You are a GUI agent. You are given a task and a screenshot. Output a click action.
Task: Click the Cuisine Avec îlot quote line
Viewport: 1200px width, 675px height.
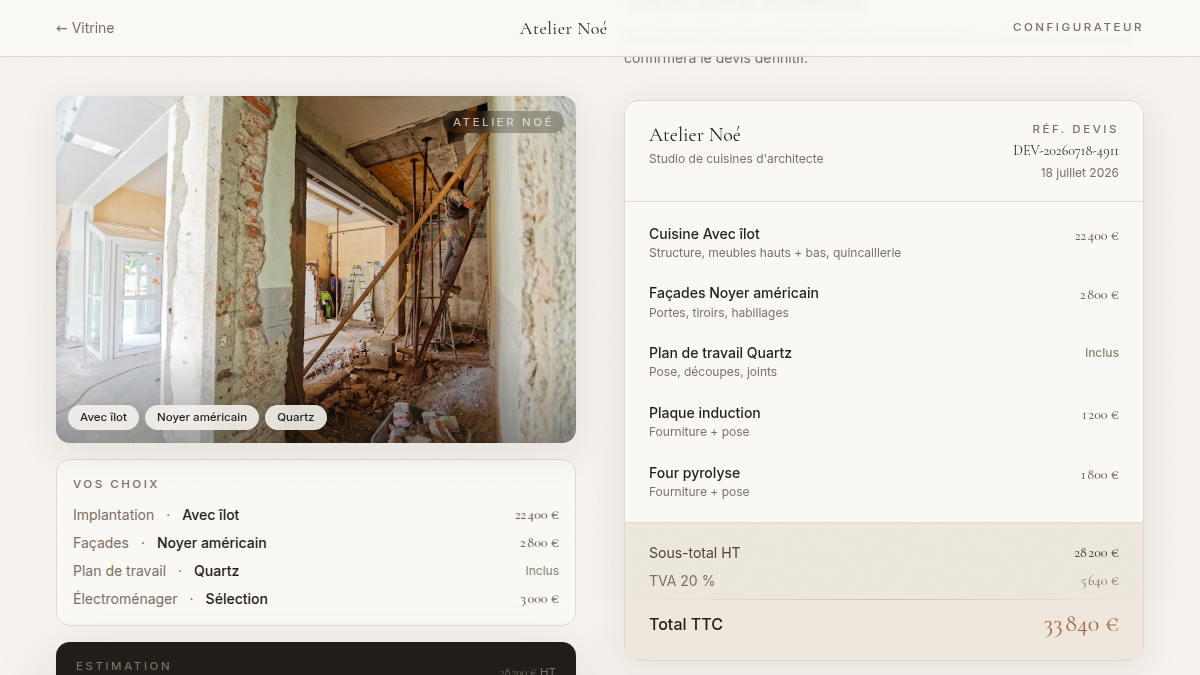click(884, 243)
